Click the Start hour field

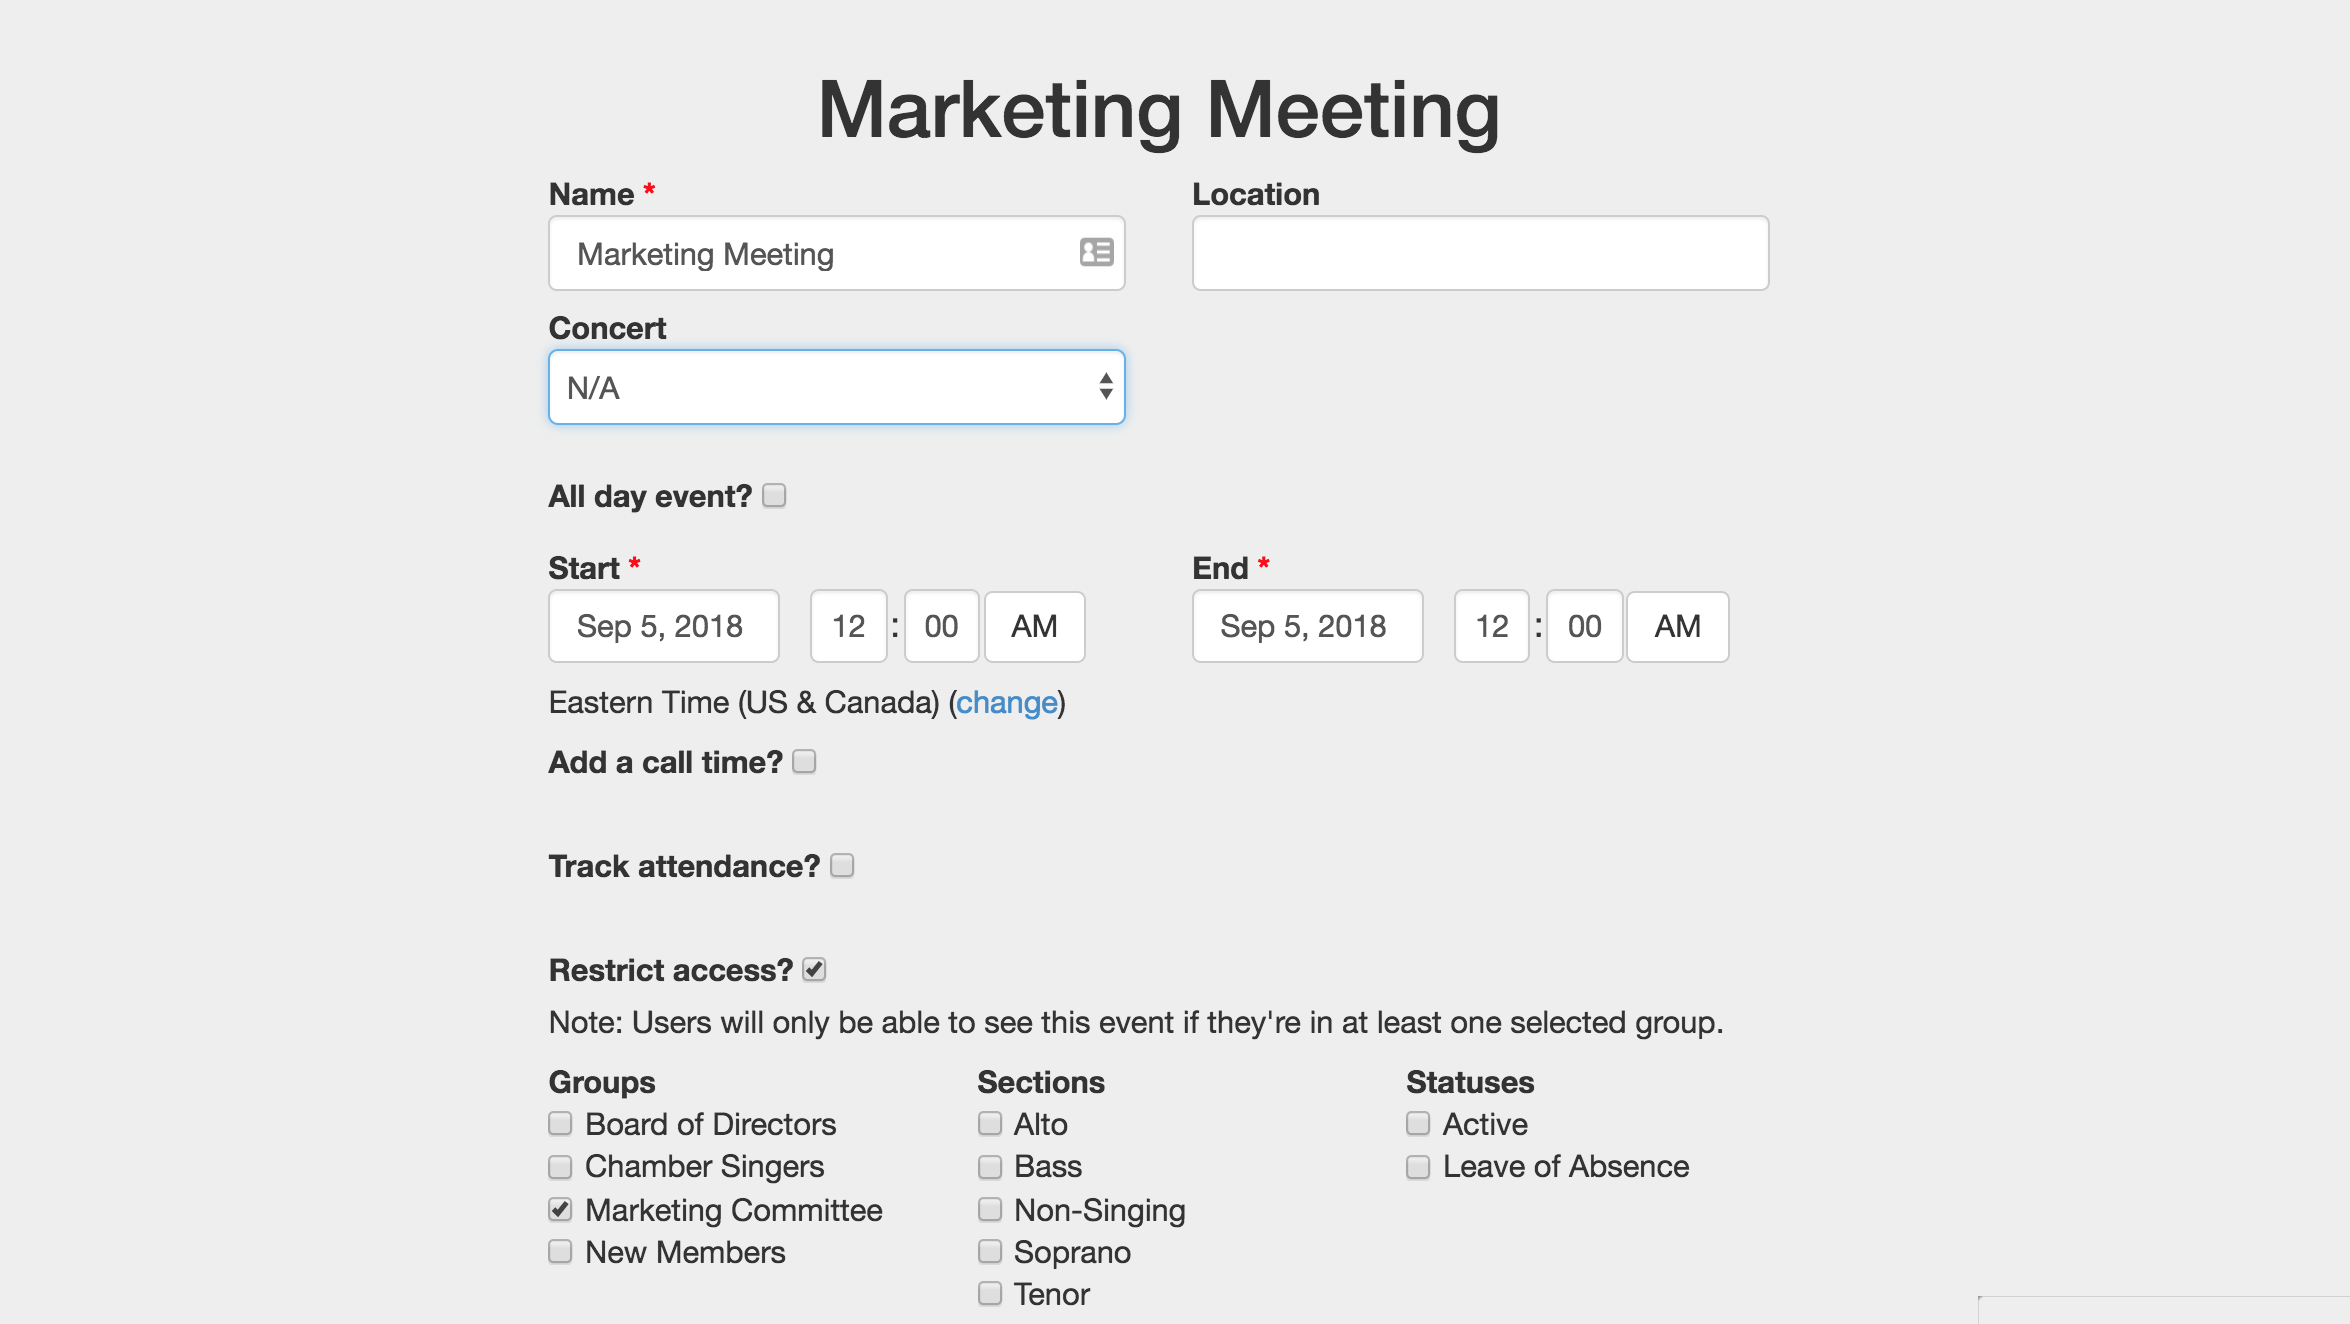coord(848,626)
